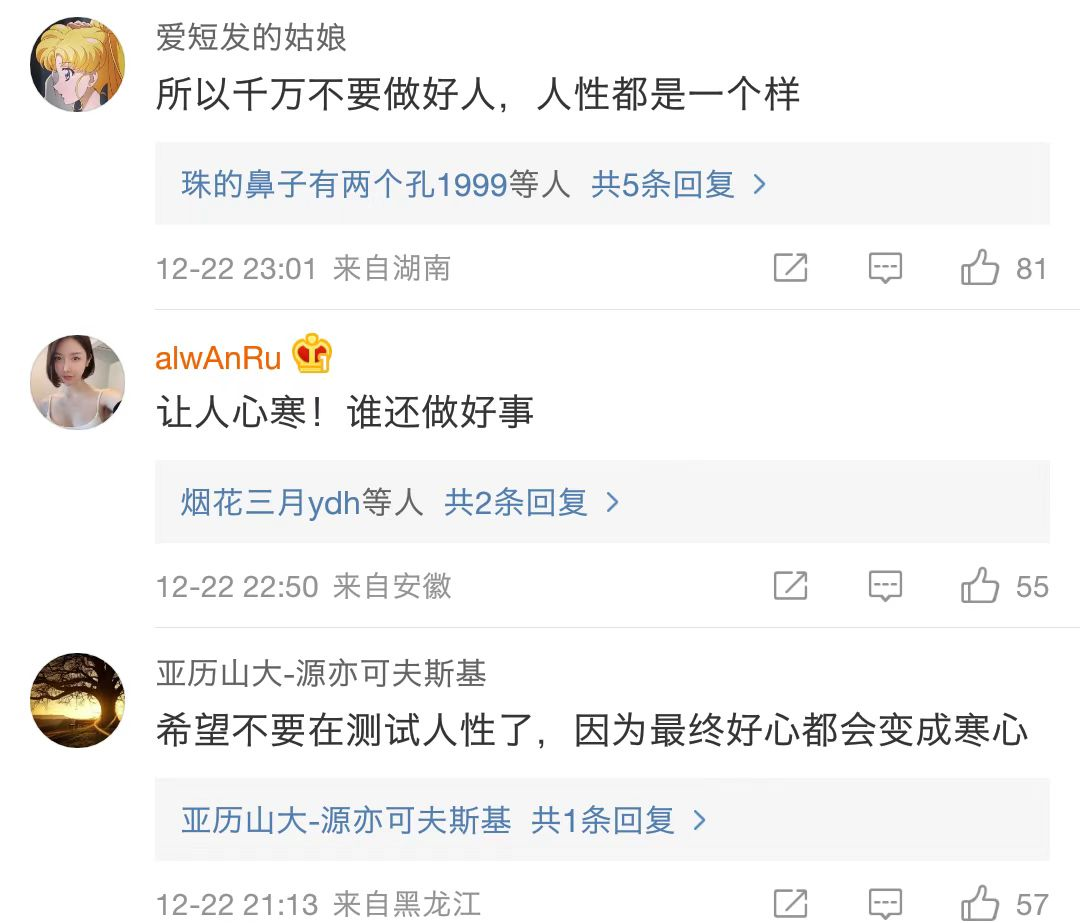Expand the 共5条回复 replies

tap(679, 184)
